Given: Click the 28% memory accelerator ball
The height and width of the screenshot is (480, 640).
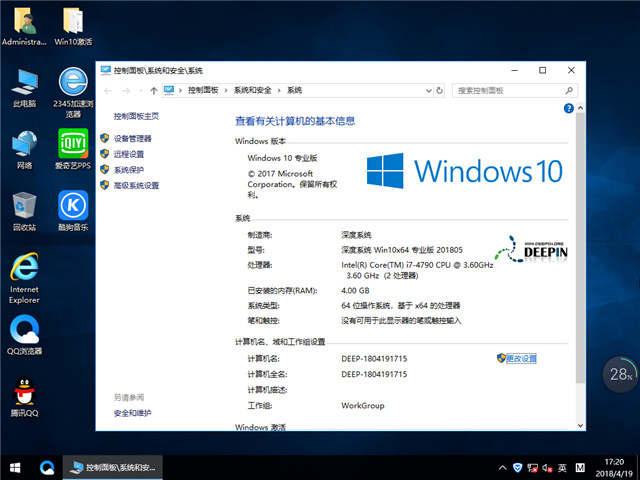Looking at the screenshot, I should tap(620, 374).
